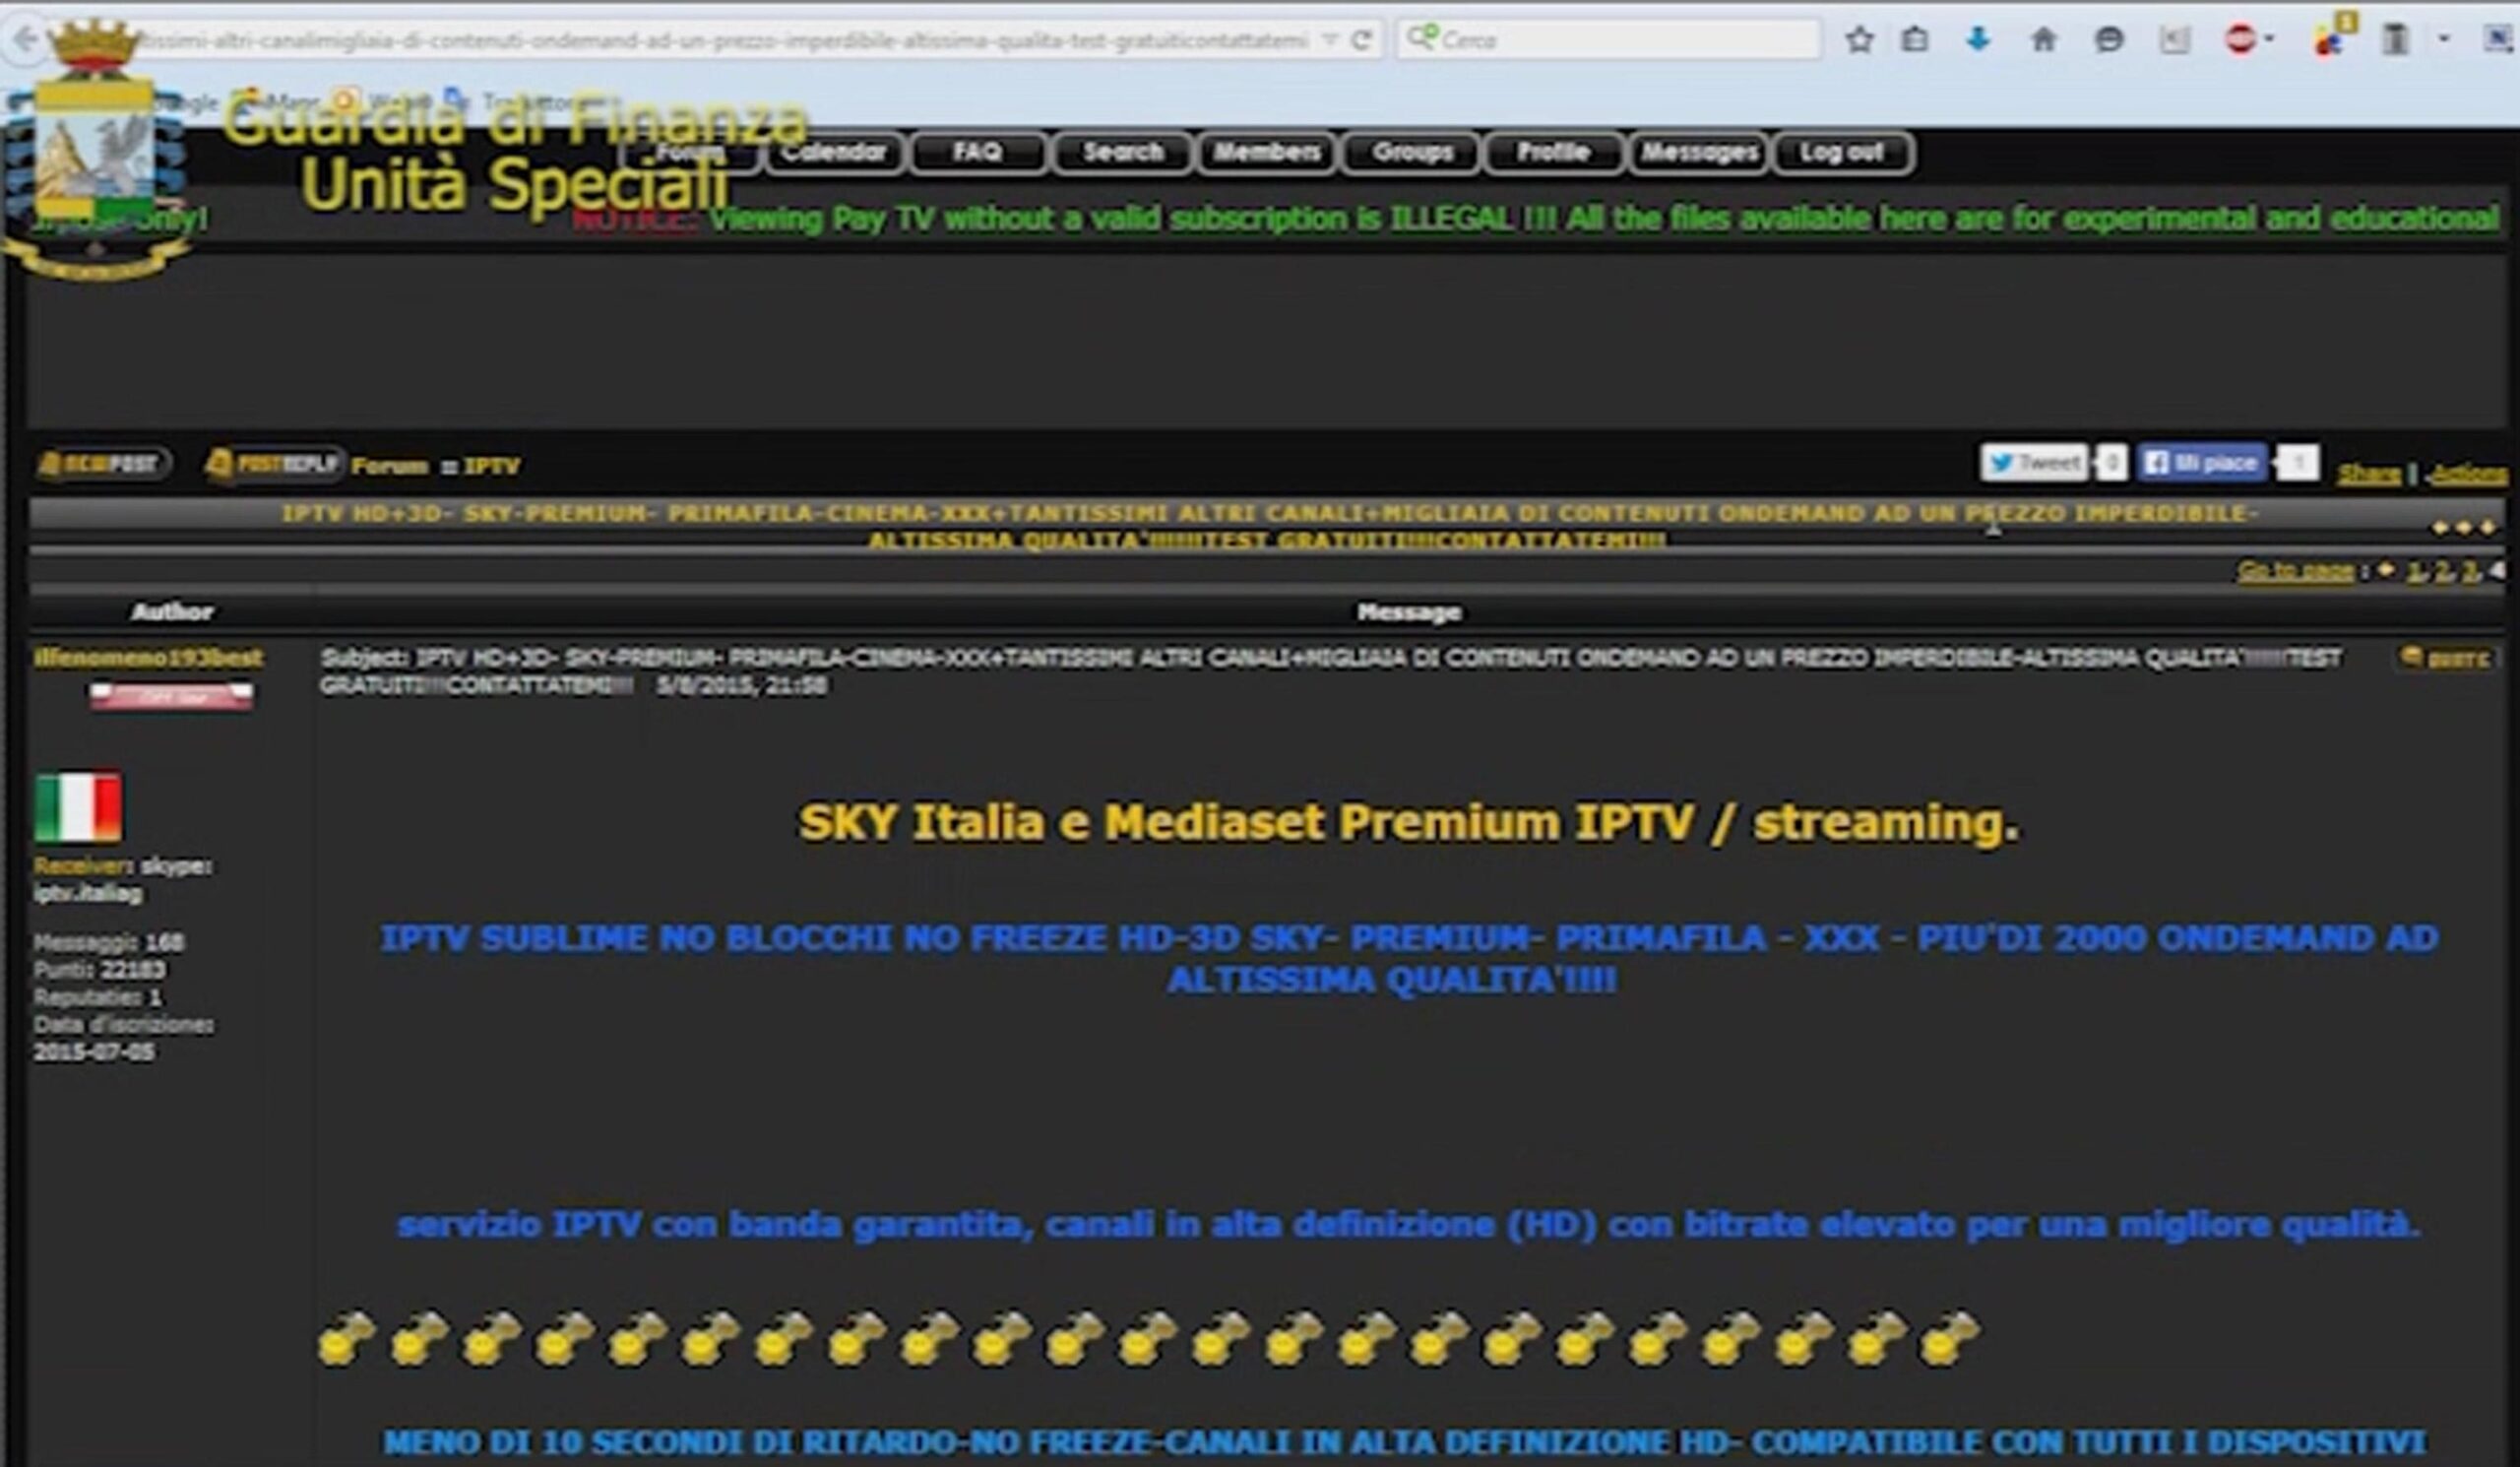
Task: Click the Tweet share button
Action: pos(2034,463)
